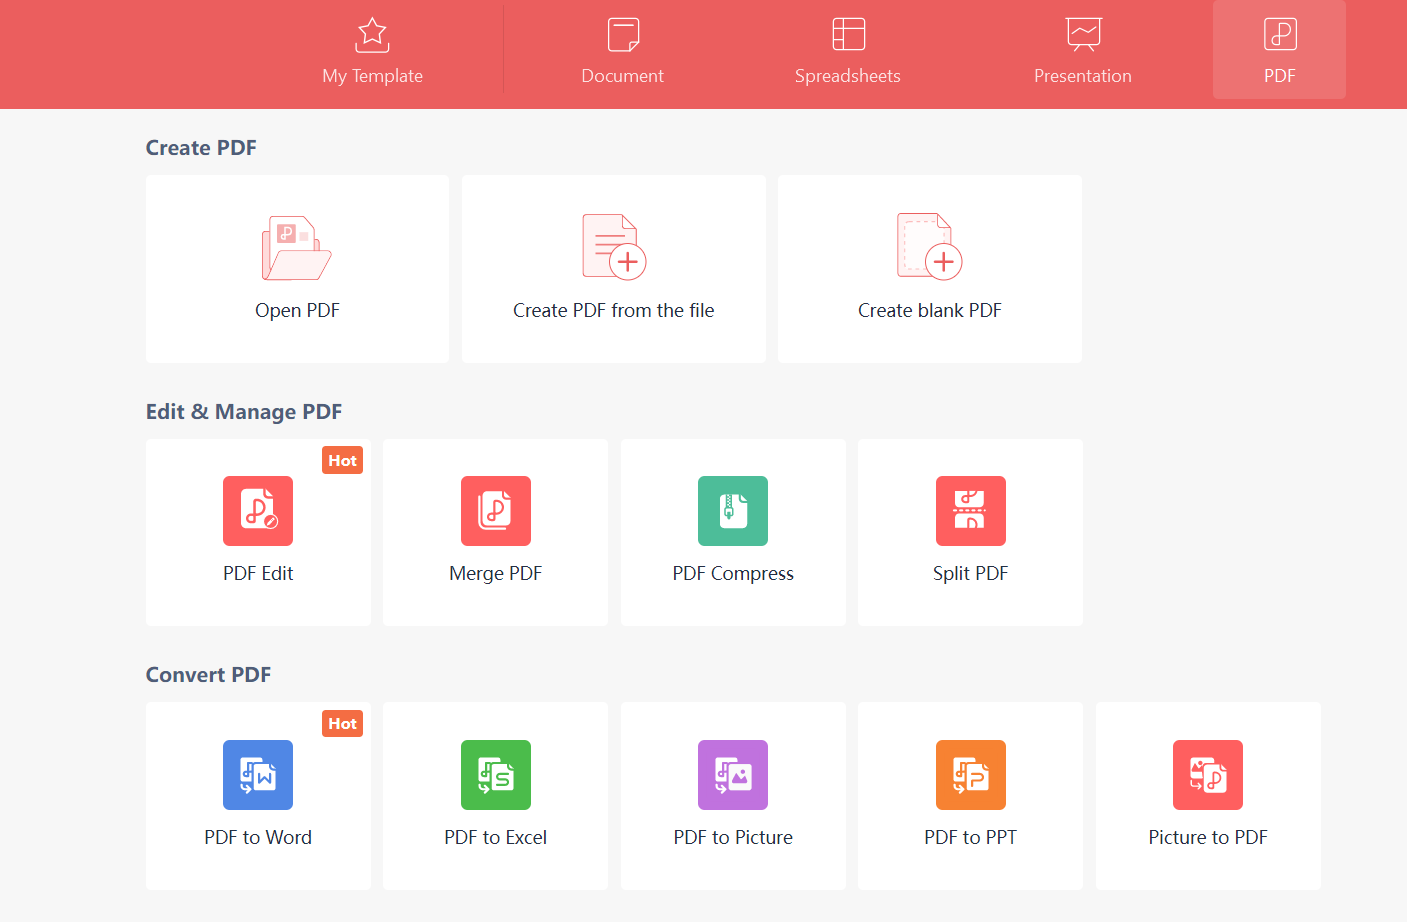Click the Hot badge on PDF to Word
The width and height of the screenshot is (1407, 922).
(x=342, y=723)
